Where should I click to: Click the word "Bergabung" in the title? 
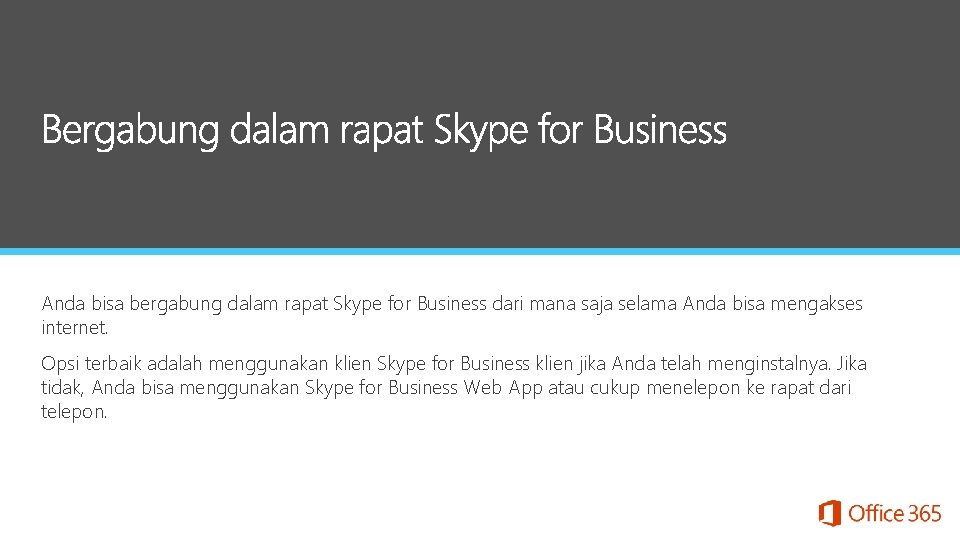point(129,131)
